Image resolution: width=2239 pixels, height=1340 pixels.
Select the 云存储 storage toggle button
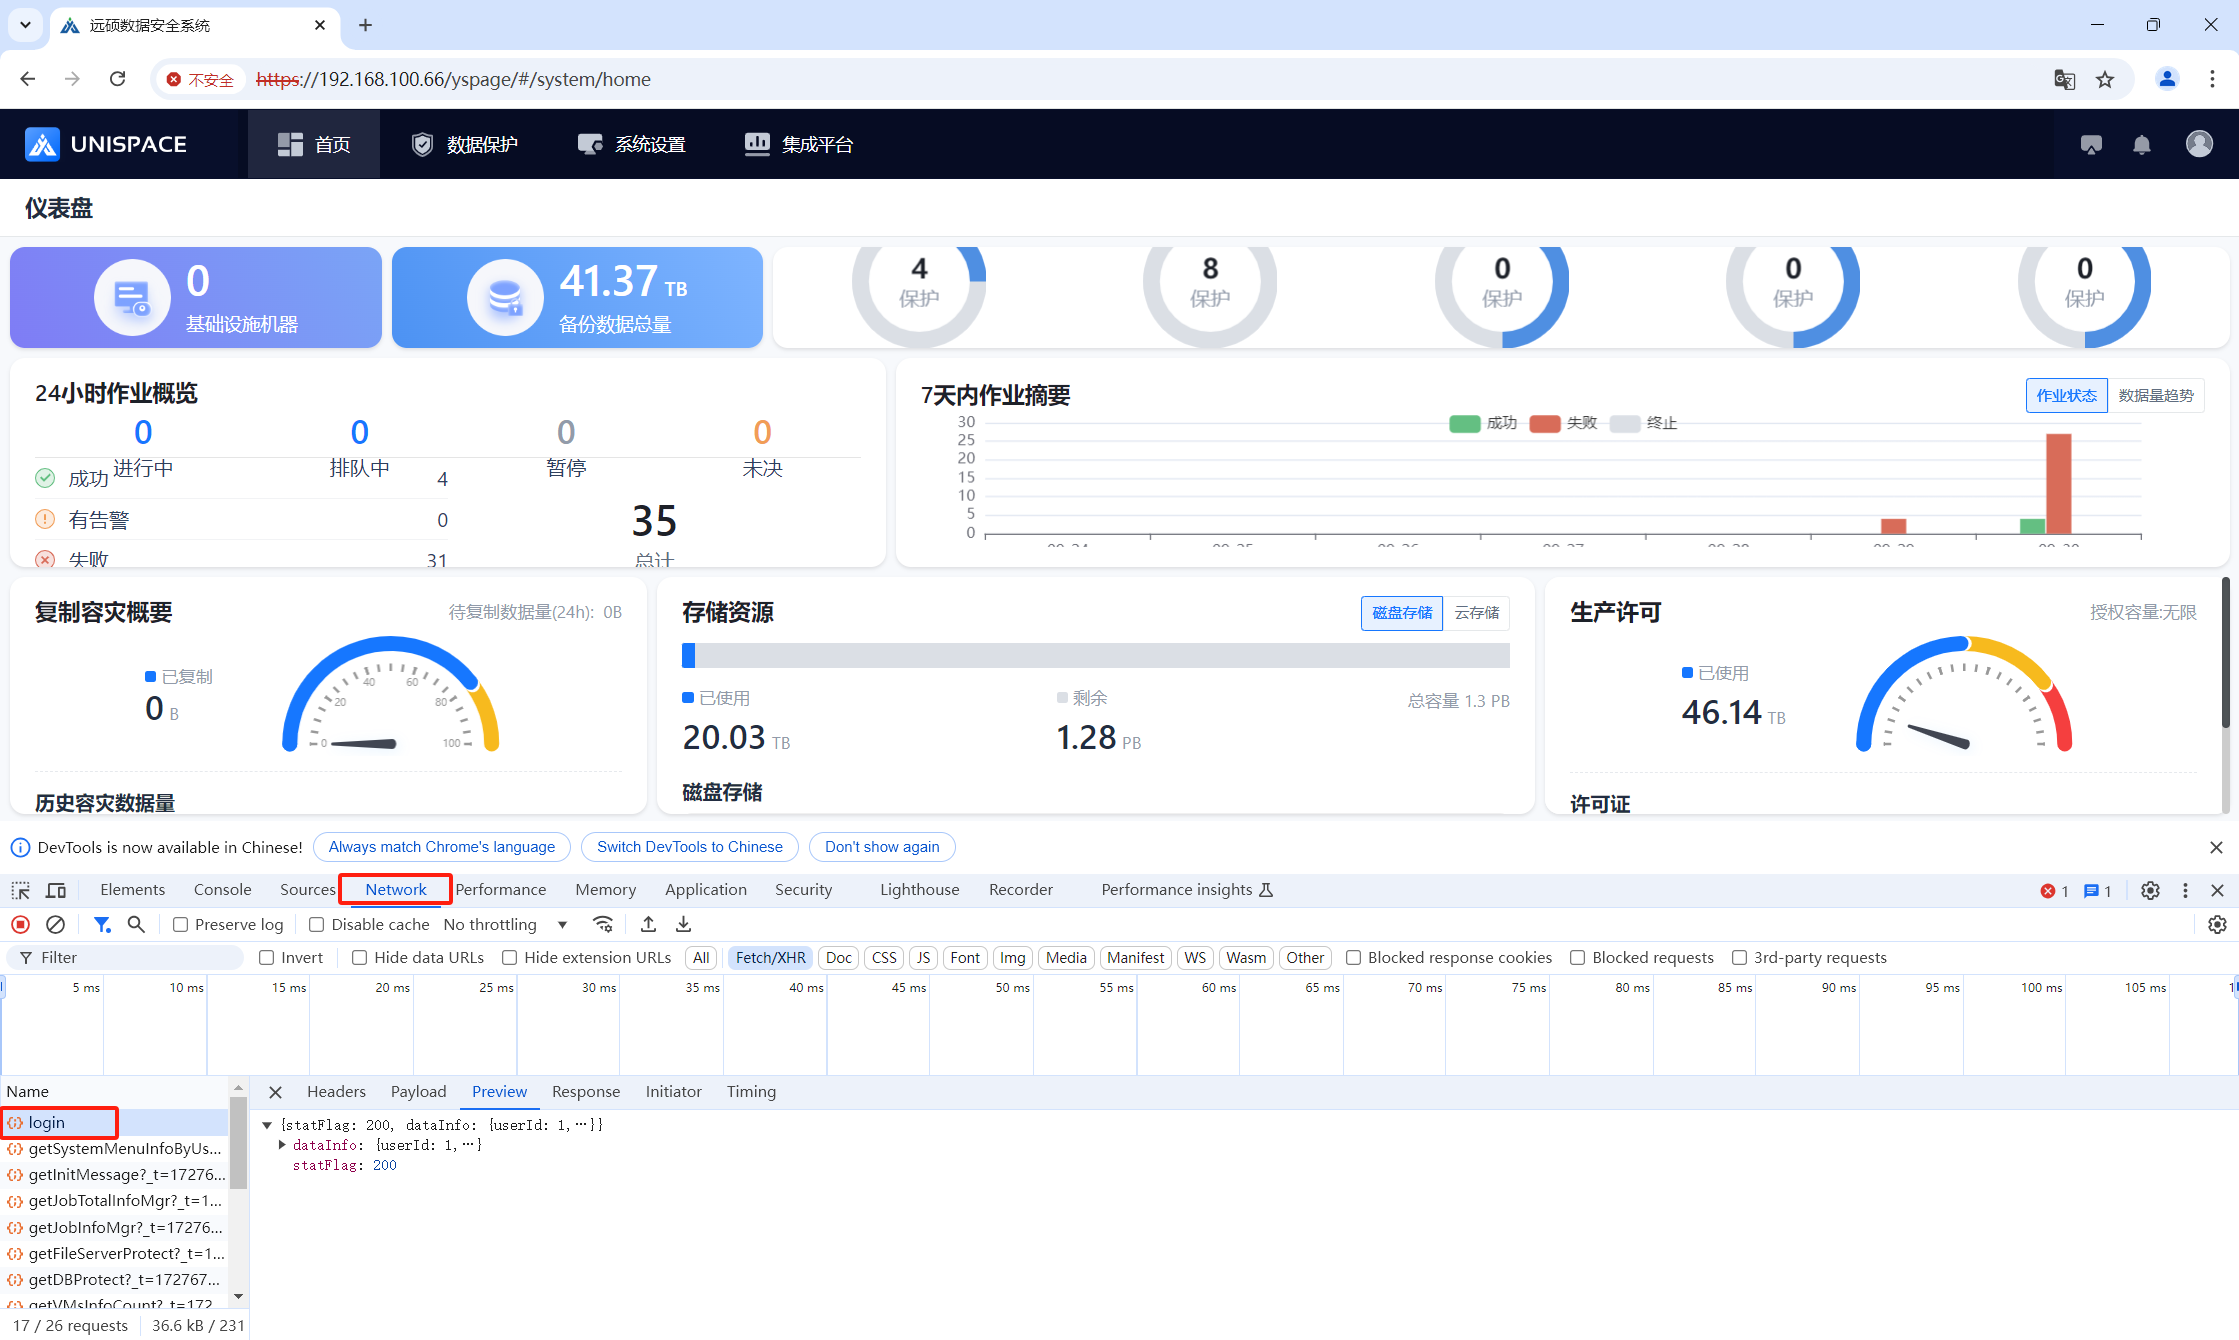[1476, 613]
